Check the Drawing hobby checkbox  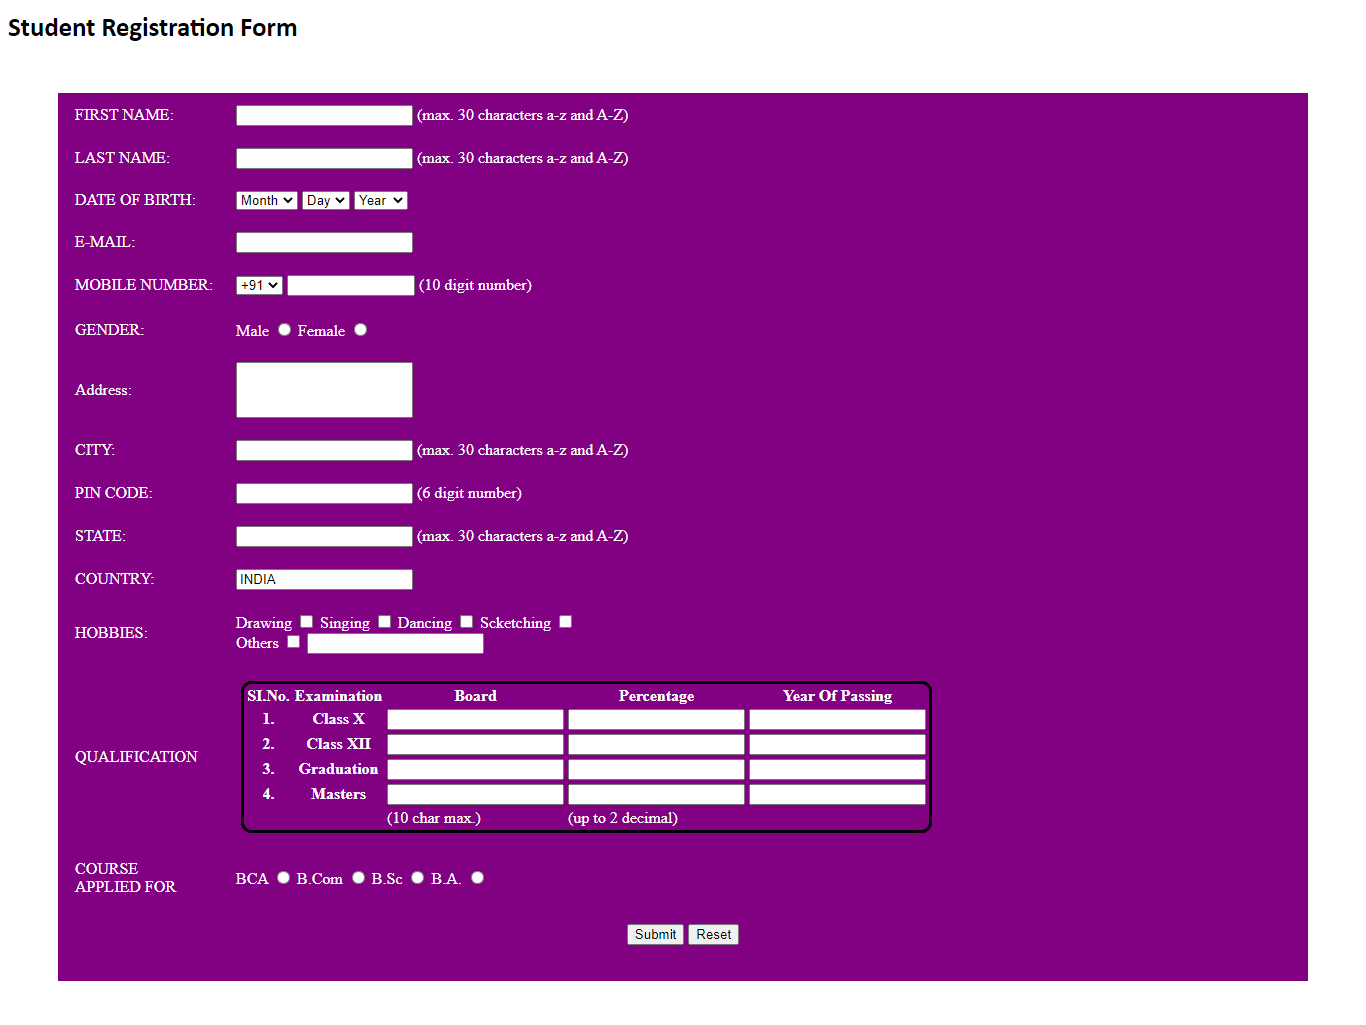point(307,622)
